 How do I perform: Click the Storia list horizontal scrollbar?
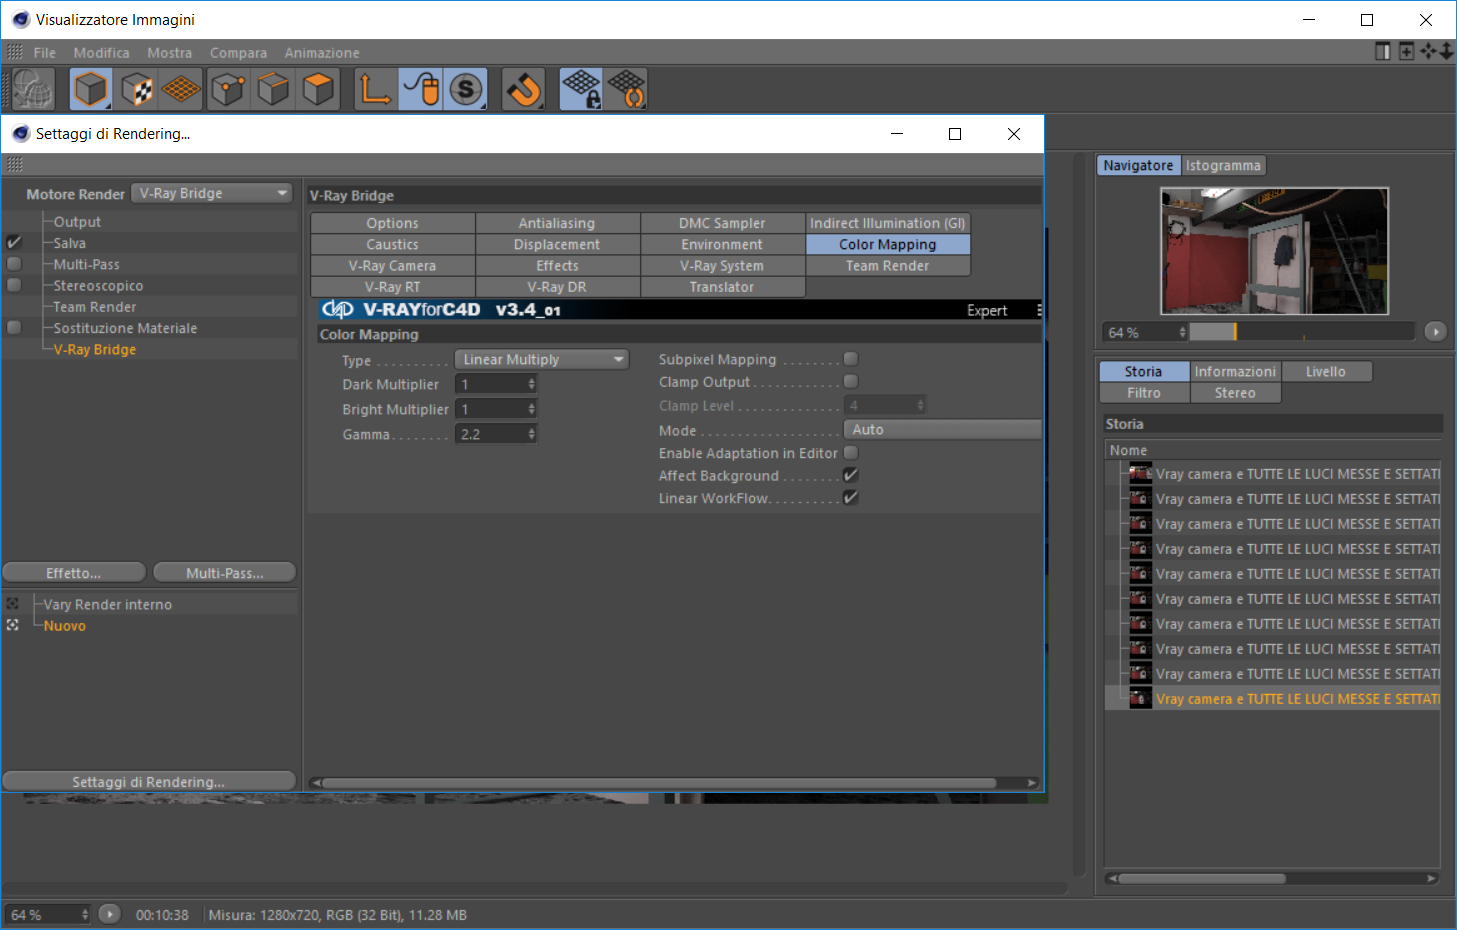click(x=1202, y=878)
